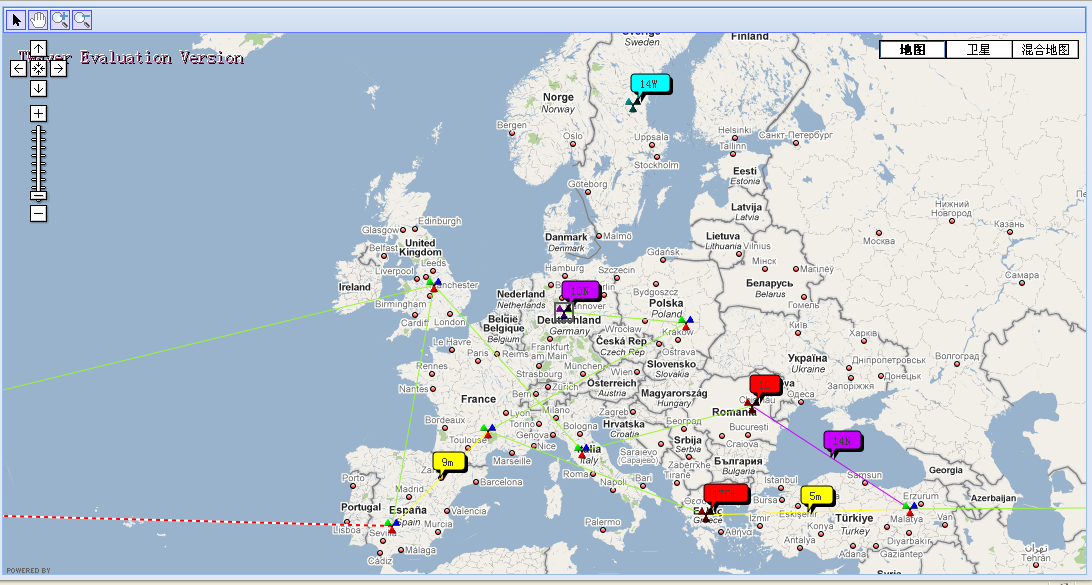Click the Одеса city label
This screenshot has width=1092, height=585.
800,394
